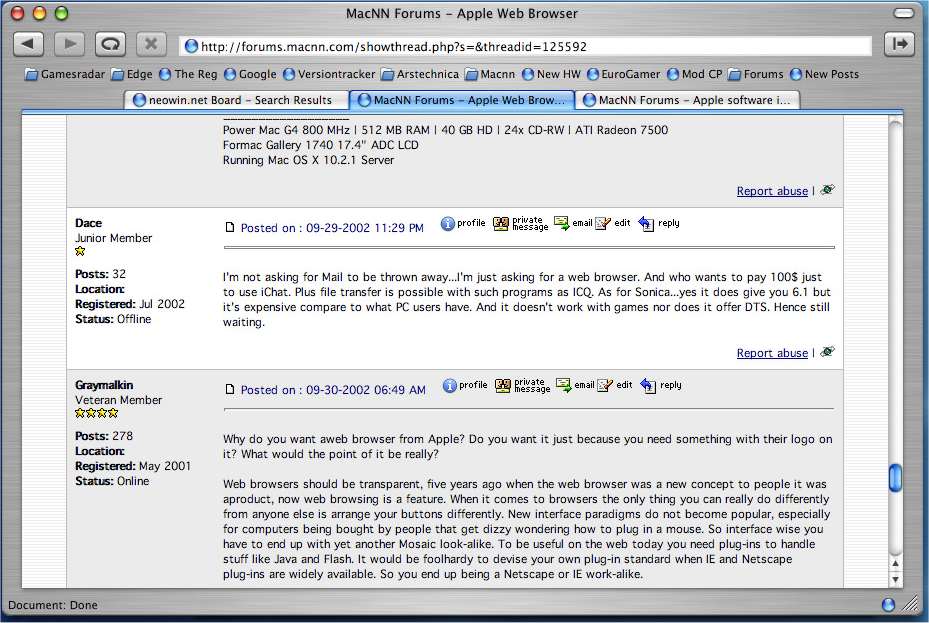
Task: Open the New Posts bookmark
Action: (824, 74)
